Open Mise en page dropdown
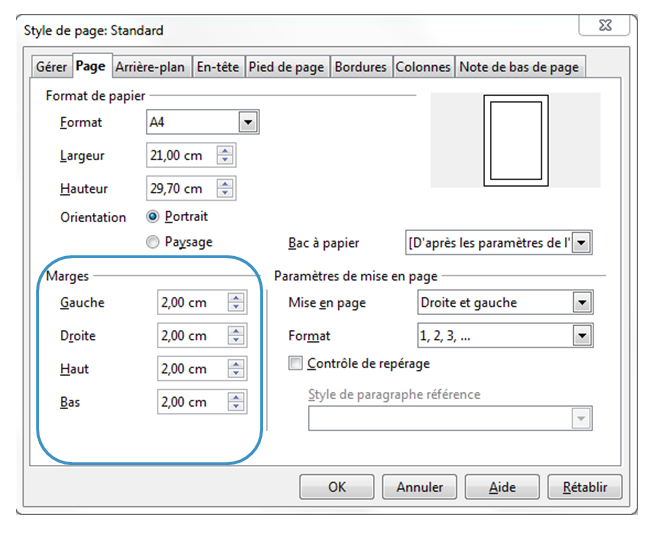This screenshot has width=654, height=536. point(505,302)
